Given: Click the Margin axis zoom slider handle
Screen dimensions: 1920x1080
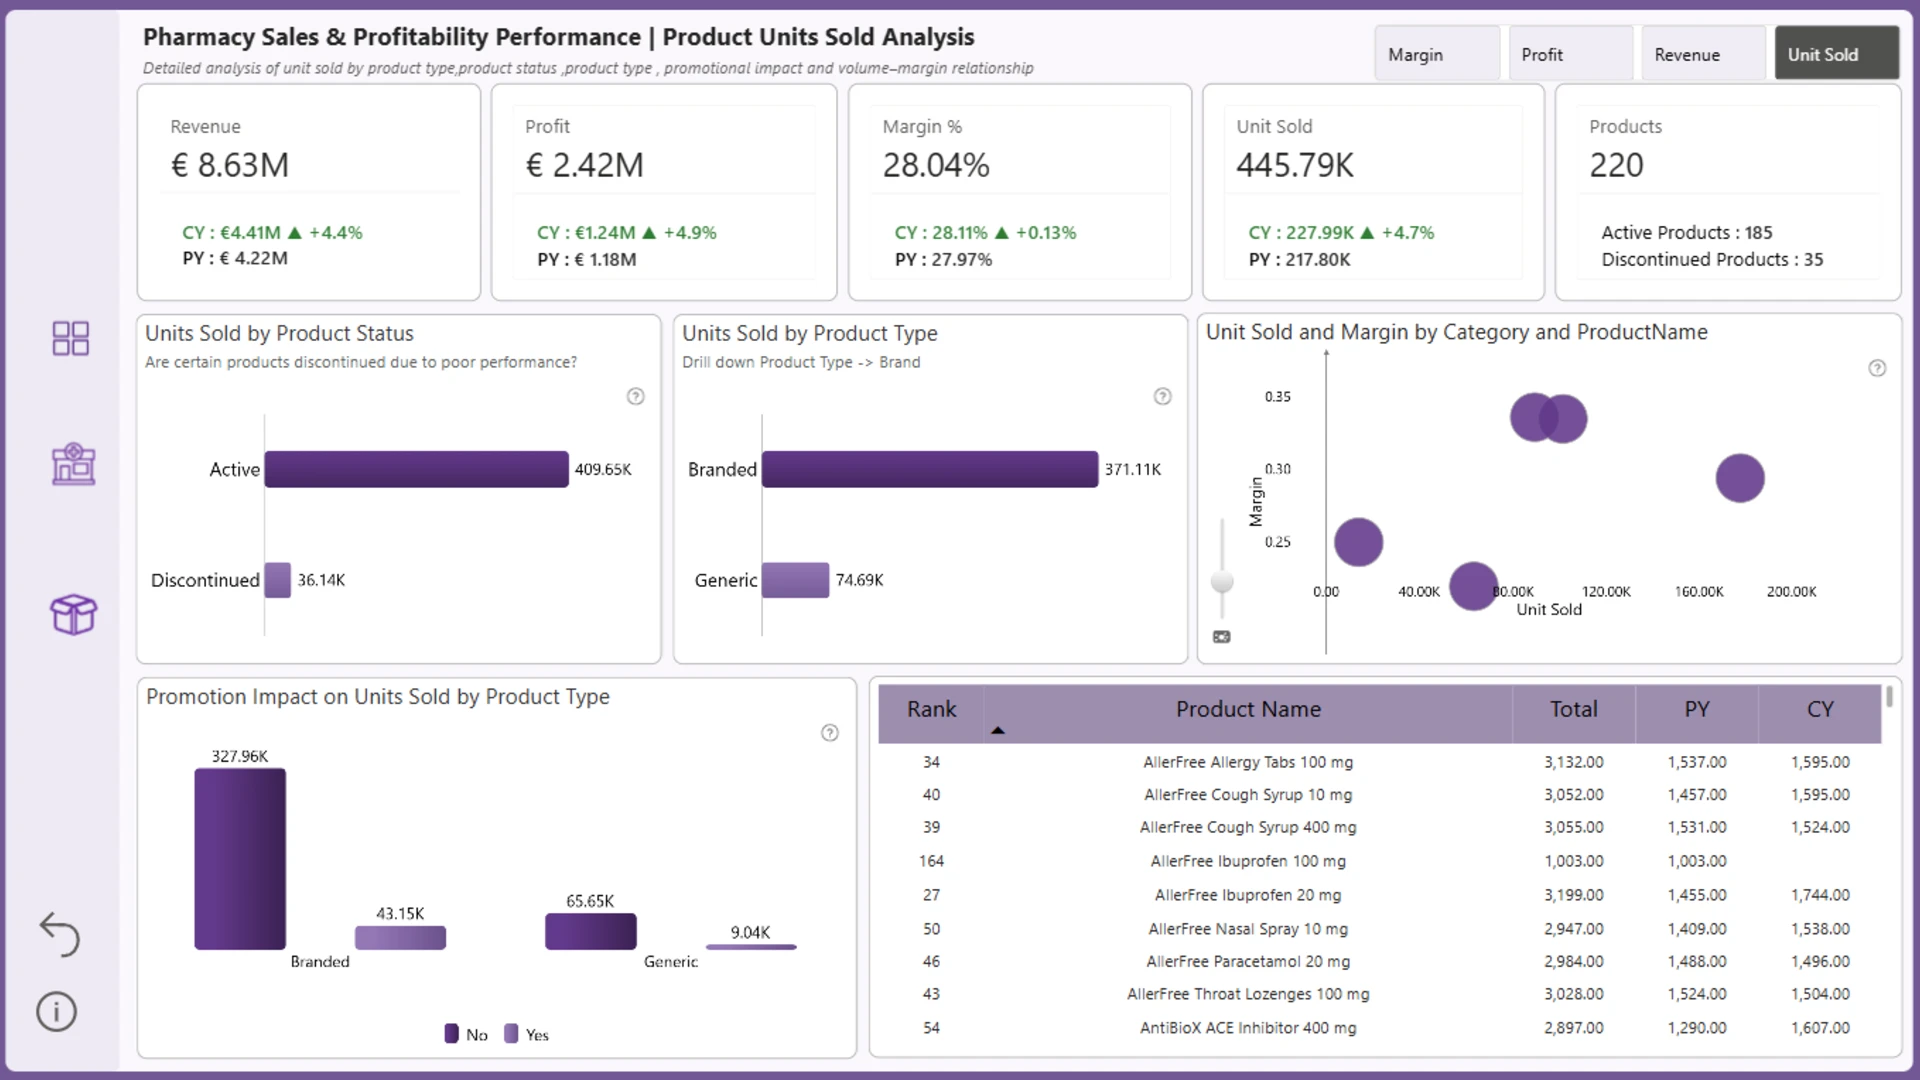Looking at the screenshot, I should click(x=1222, y=581).
